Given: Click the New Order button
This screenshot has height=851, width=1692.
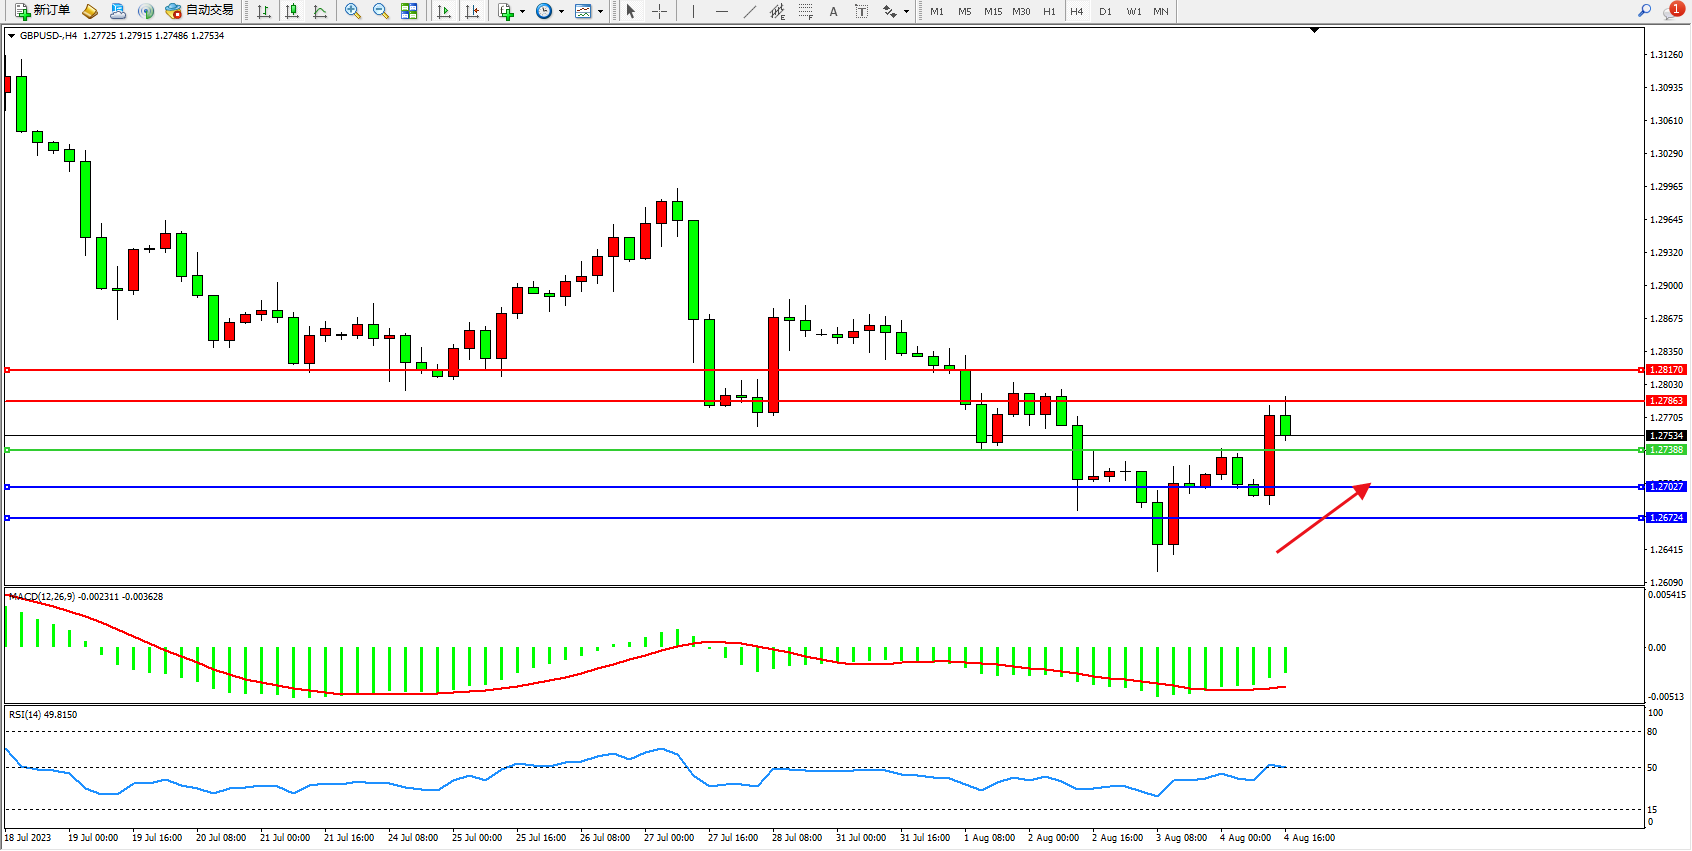Looking at the screenshot, I should click(x=42, y=11).
